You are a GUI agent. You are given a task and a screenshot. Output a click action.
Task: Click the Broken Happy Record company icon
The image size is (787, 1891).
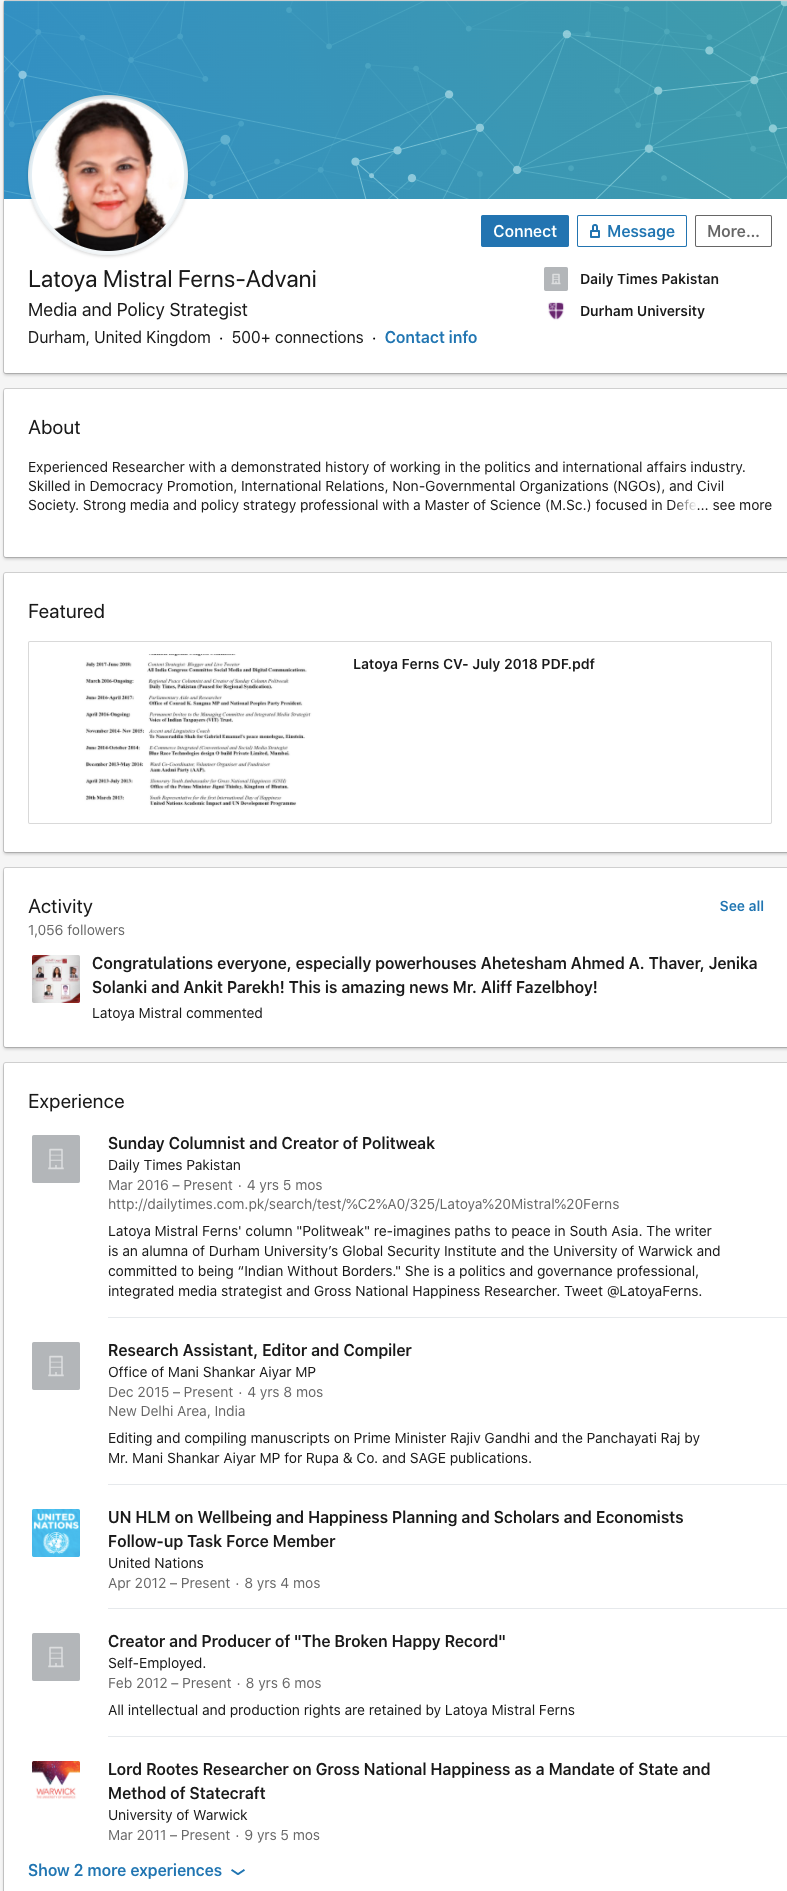coord(56,1657)
